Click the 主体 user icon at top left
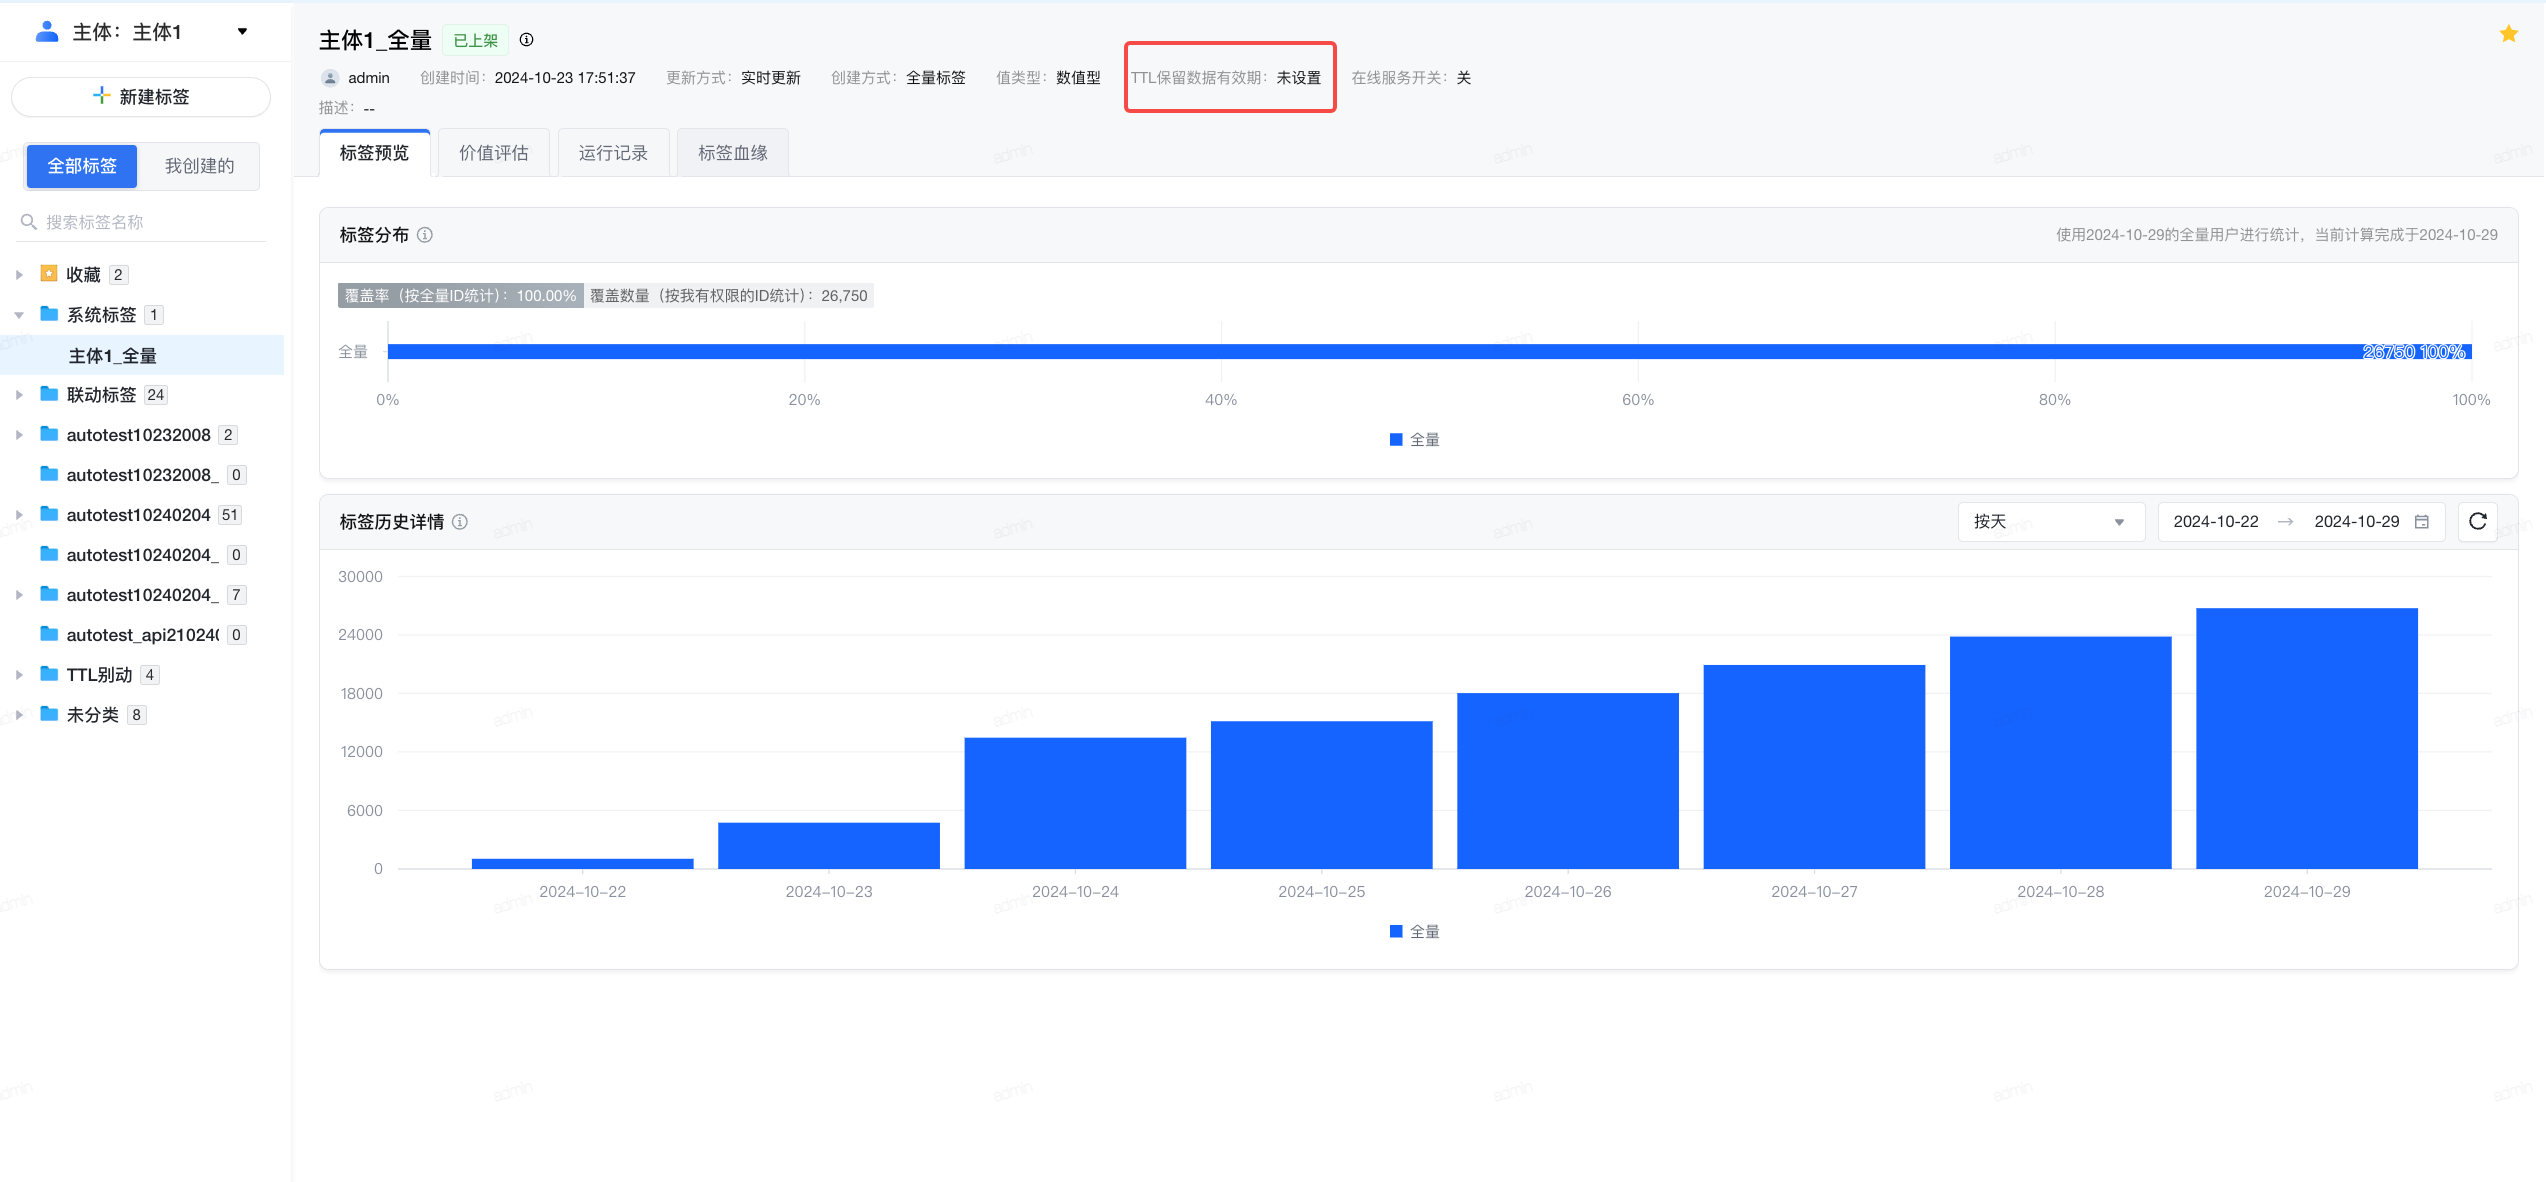2546x1182 pixels. pyautogui.click(x=46, y=32)
